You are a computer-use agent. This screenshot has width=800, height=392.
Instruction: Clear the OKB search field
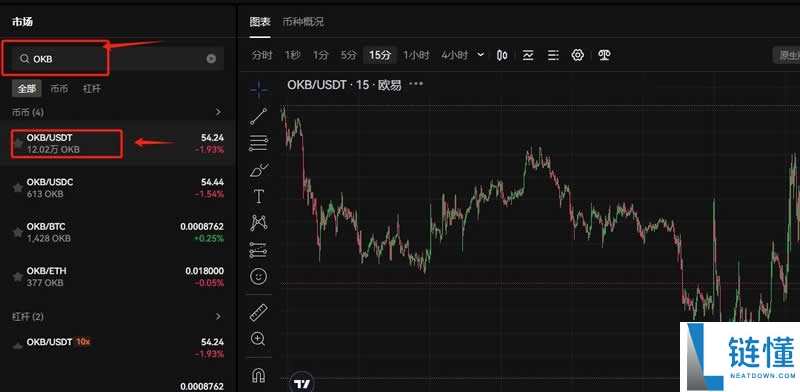click(x=211, y=59)
